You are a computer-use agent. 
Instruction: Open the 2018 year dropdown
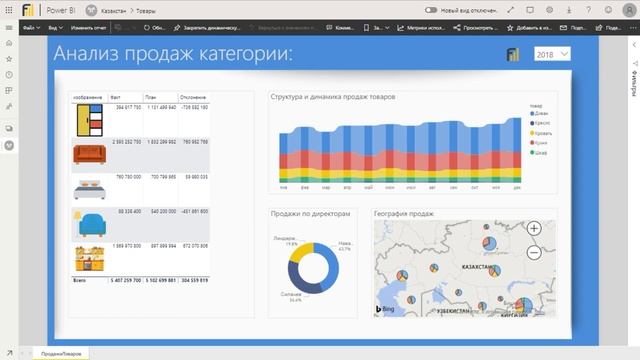552,54
